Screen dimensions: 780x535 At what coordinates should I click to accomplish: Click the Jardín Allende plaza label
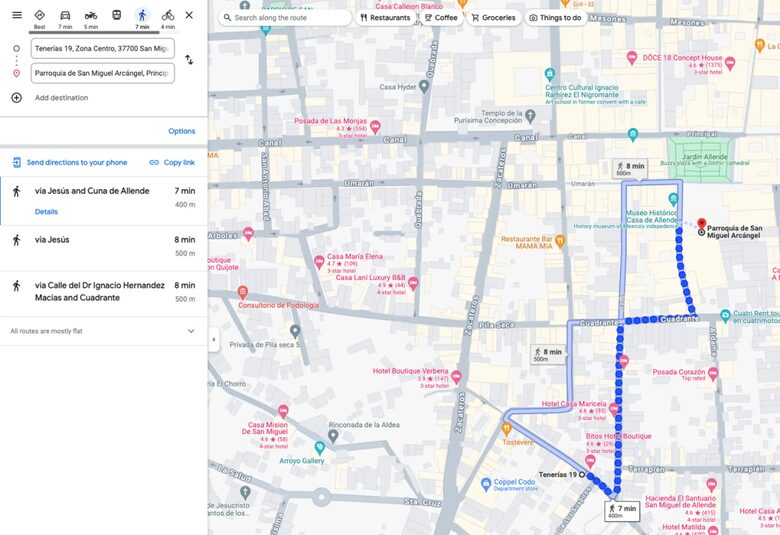(704, 157)
